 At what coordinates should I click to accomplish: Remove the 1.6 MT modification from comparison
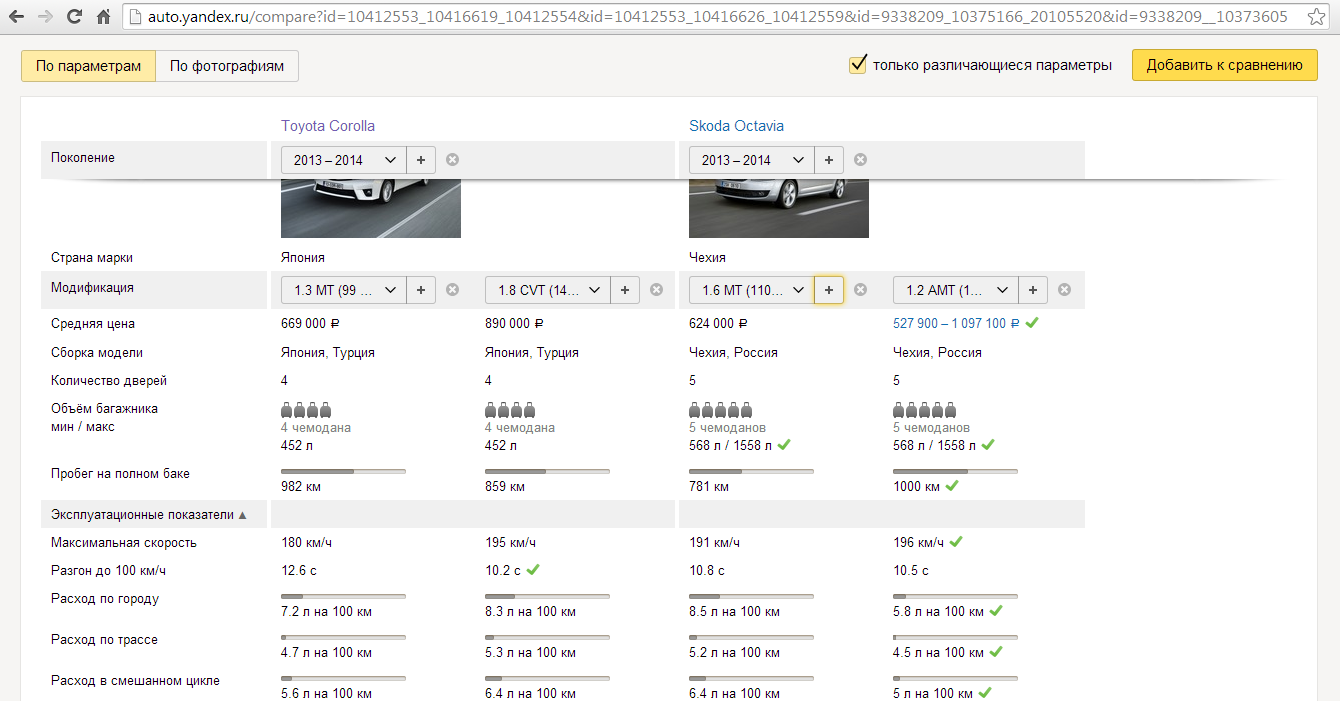pos(860,290)
